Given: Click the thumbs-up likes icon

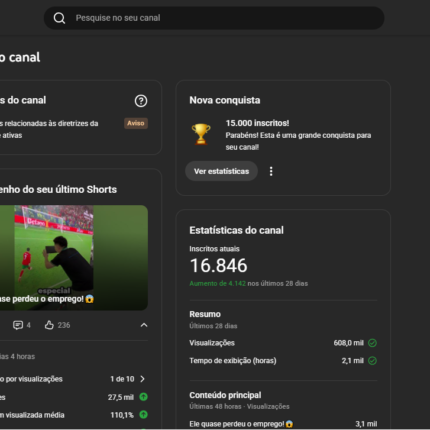Looking at the screenshot, I should coord(49,325).
